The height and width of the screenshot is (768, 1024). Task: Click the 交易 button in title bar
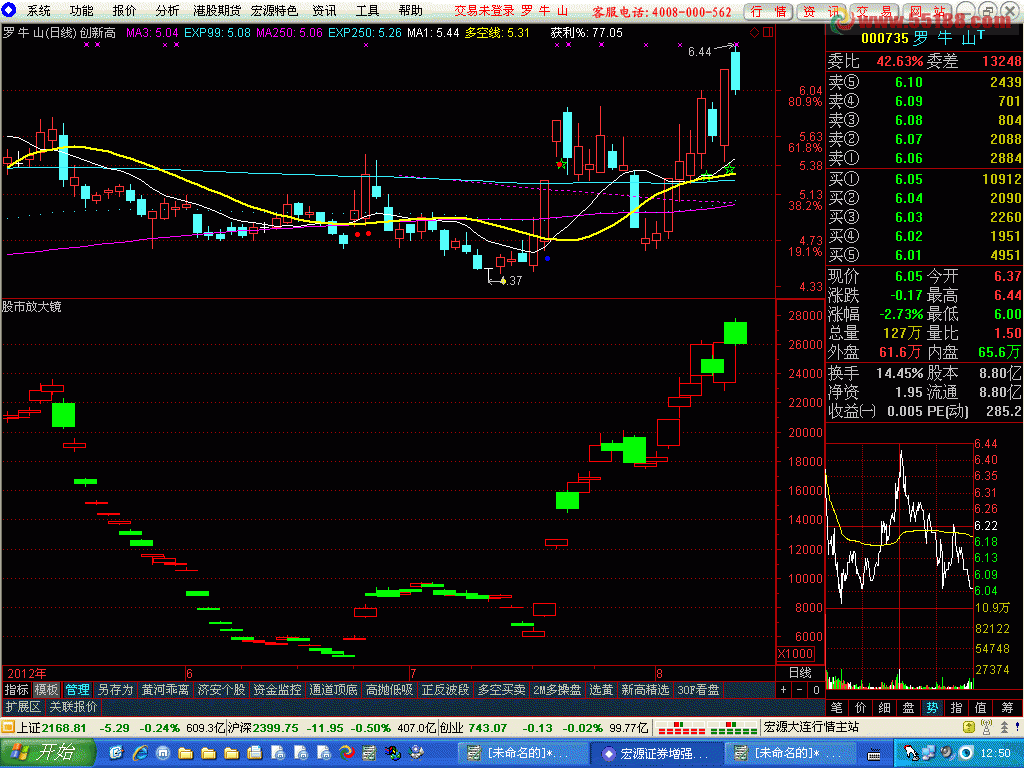click(x=874, y=11)
